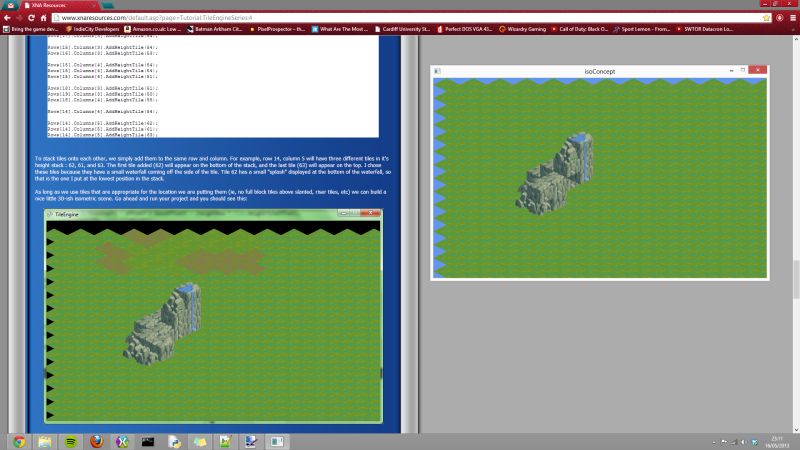This screenshot has width=800, height=450.
Task: Click the waterfall rock in isoConcept window
Action: [556, 173]
